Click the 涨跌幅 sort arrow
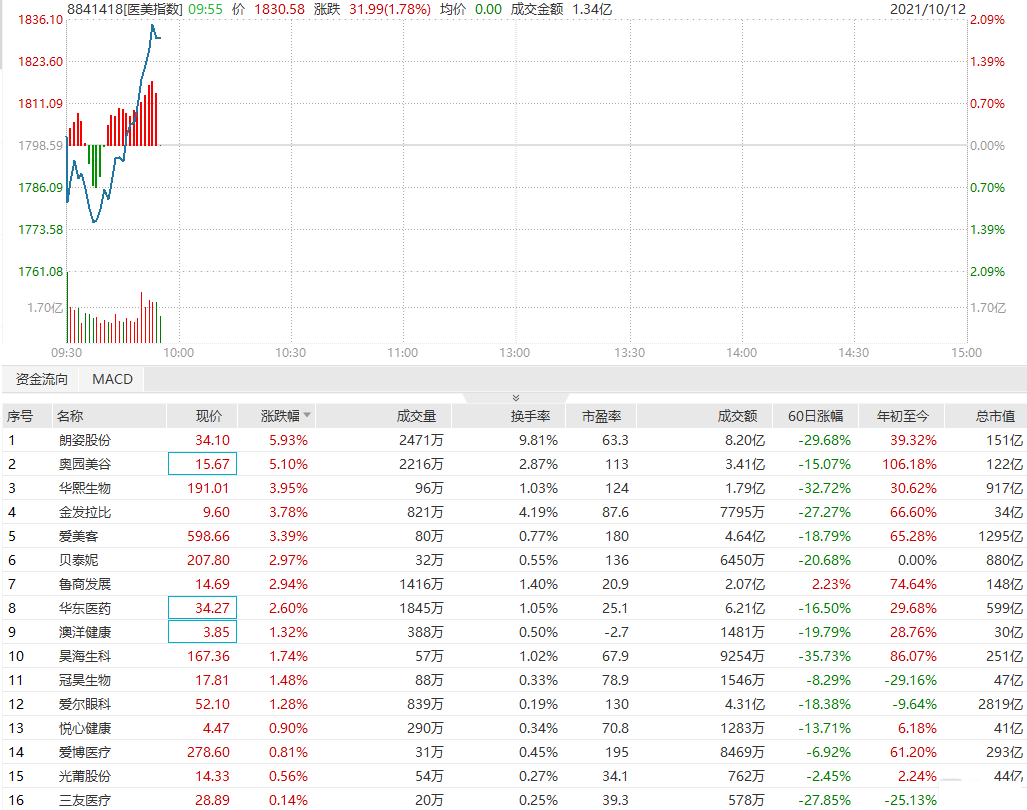Viewport: 1027px width, 810px height. tap(307, 415)
